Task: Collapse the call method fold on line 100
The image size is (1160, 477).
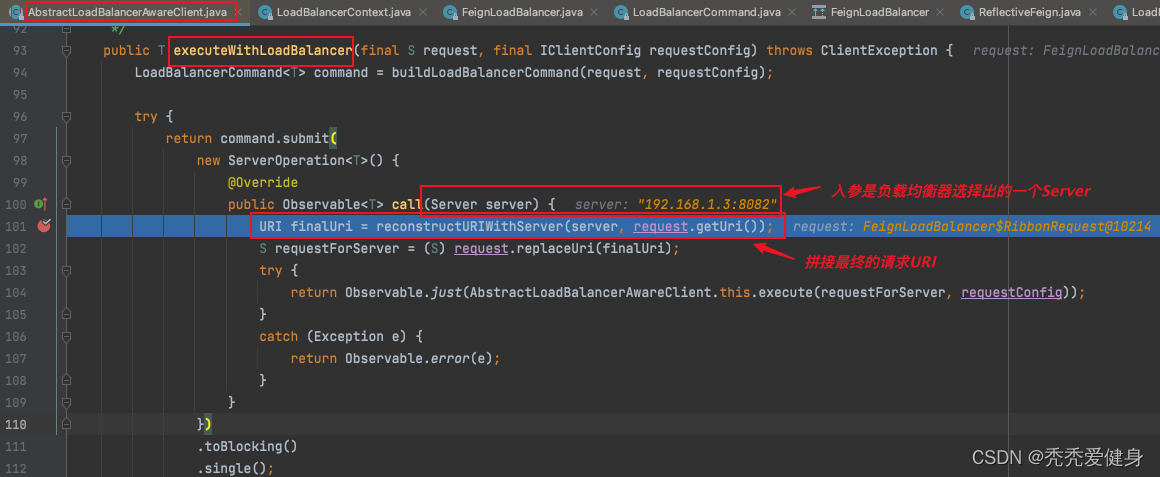Action: pyautogui.click(x=67, y=204)
